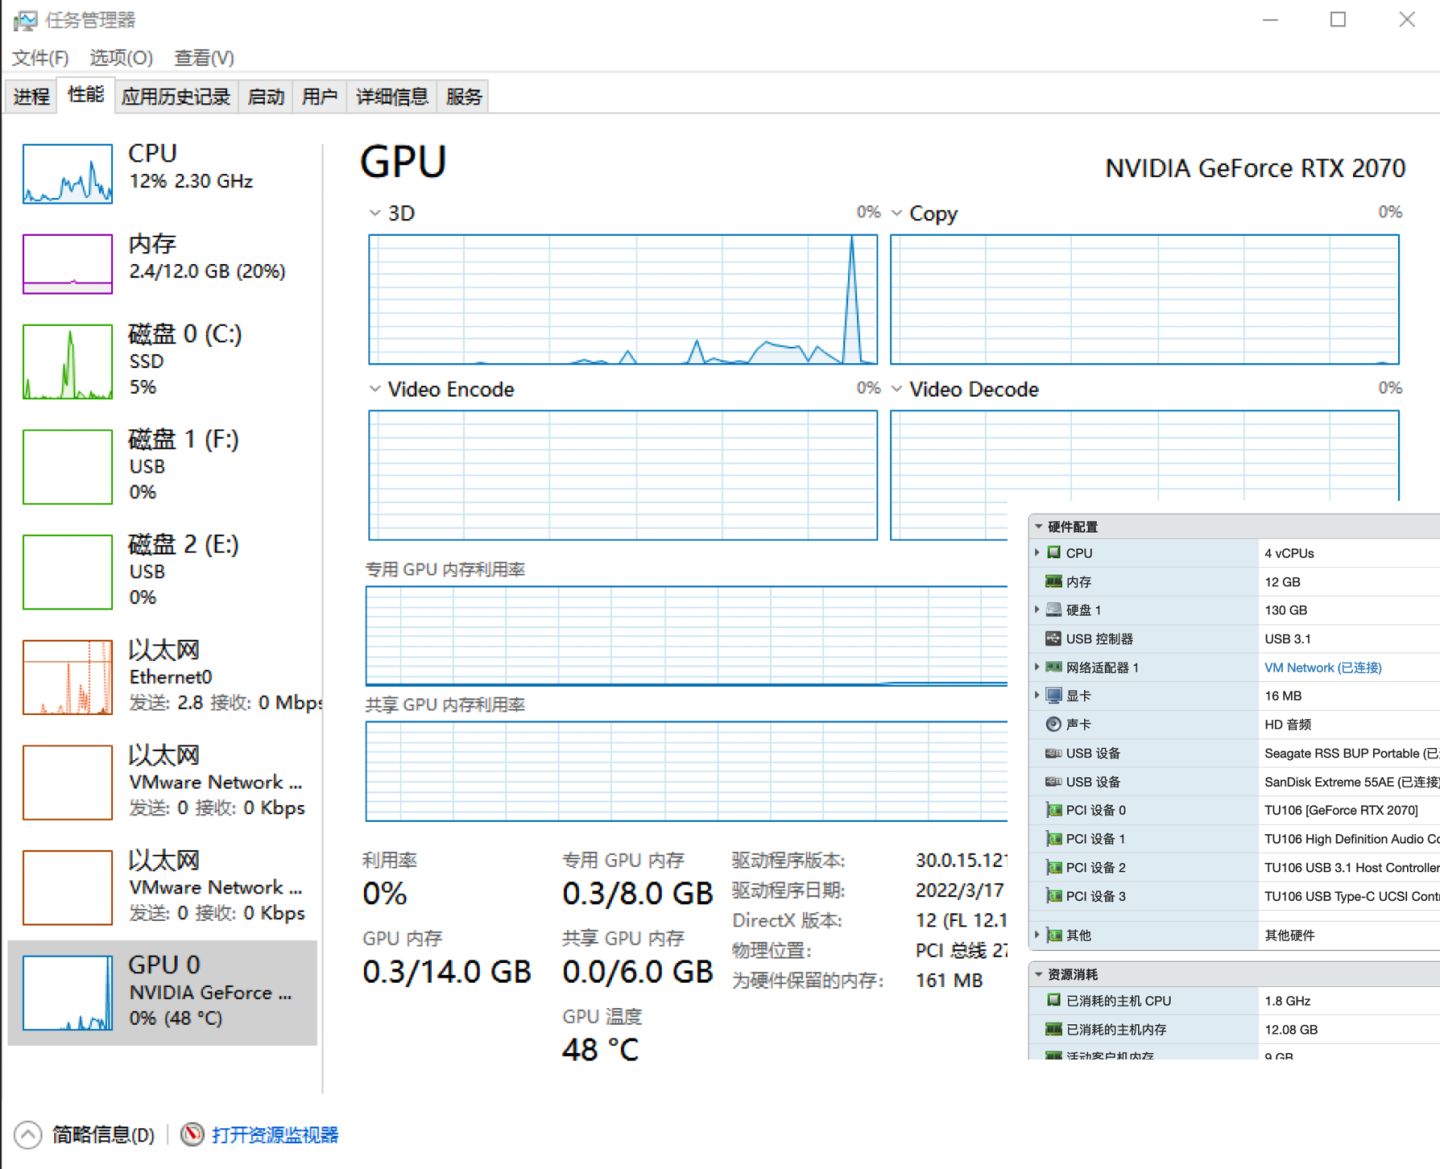Click the 硬盘 1 disk icon
This screenshot has width=1440, height=1169.
tap(1053, 609)
